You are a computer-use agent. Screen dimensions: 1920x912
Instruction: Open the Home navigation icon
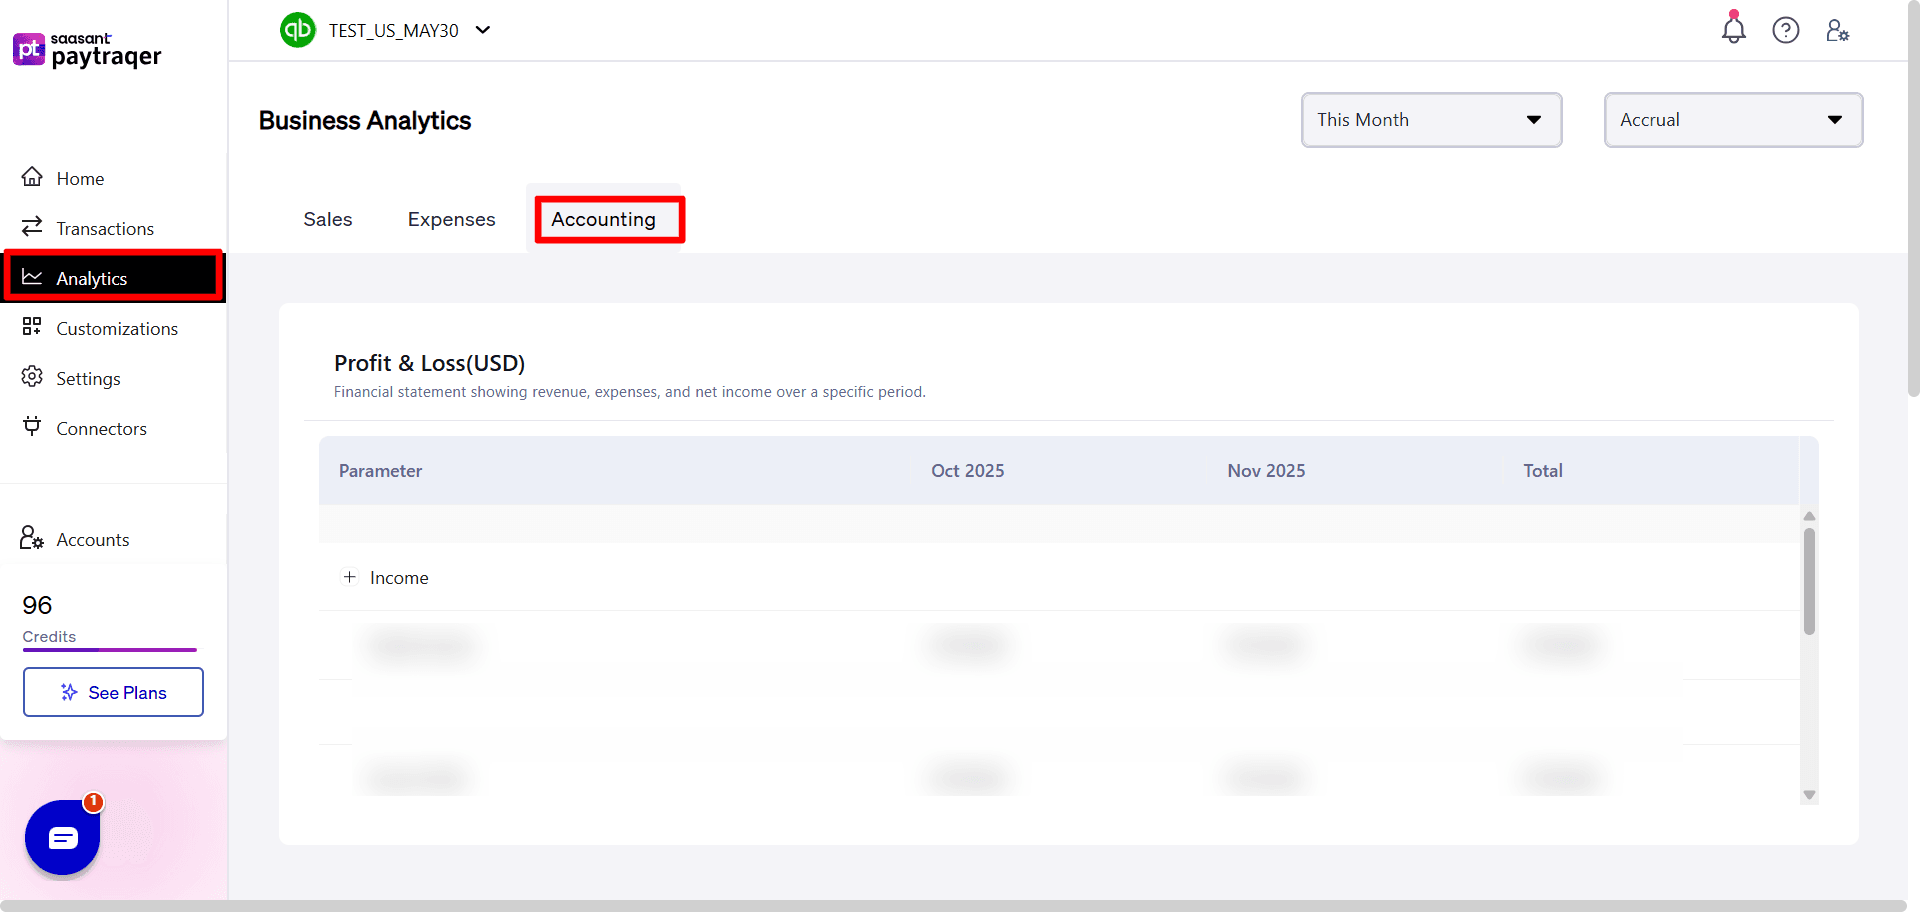coord(32,177)
